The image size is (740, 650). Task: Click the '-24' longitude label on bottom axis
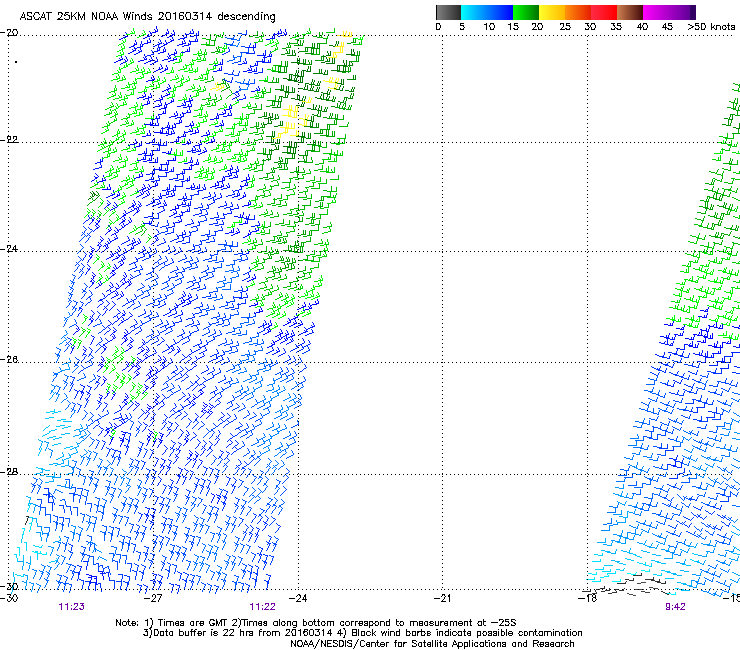(x=298, y=599)
